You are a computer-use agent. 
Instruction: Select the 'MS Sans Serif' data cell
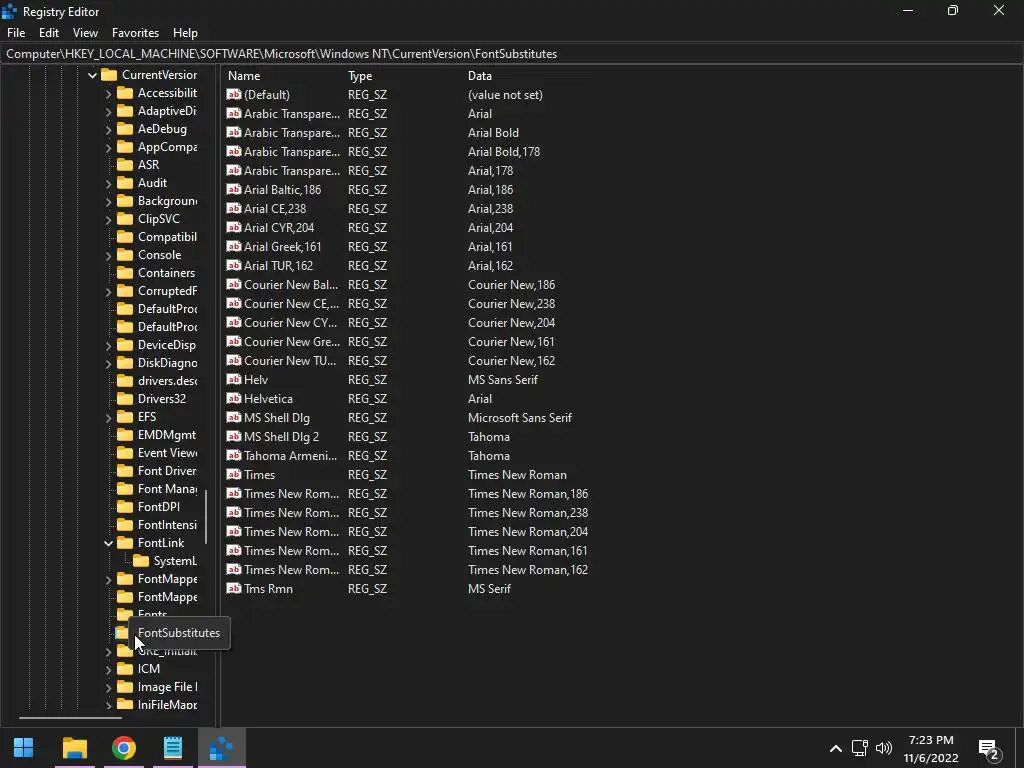point(503,379)
